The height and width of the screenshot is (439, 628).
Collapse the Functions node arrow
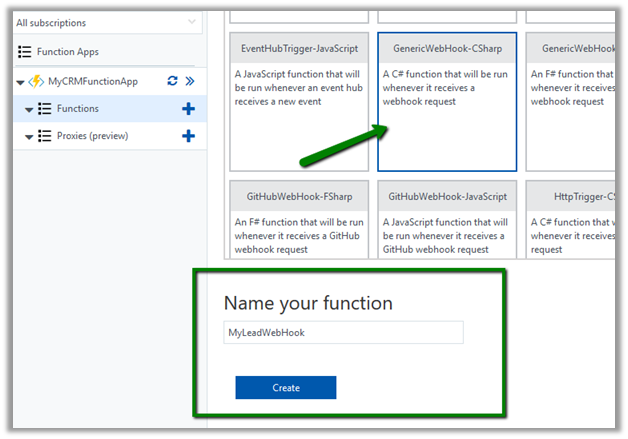pos(28,110)
